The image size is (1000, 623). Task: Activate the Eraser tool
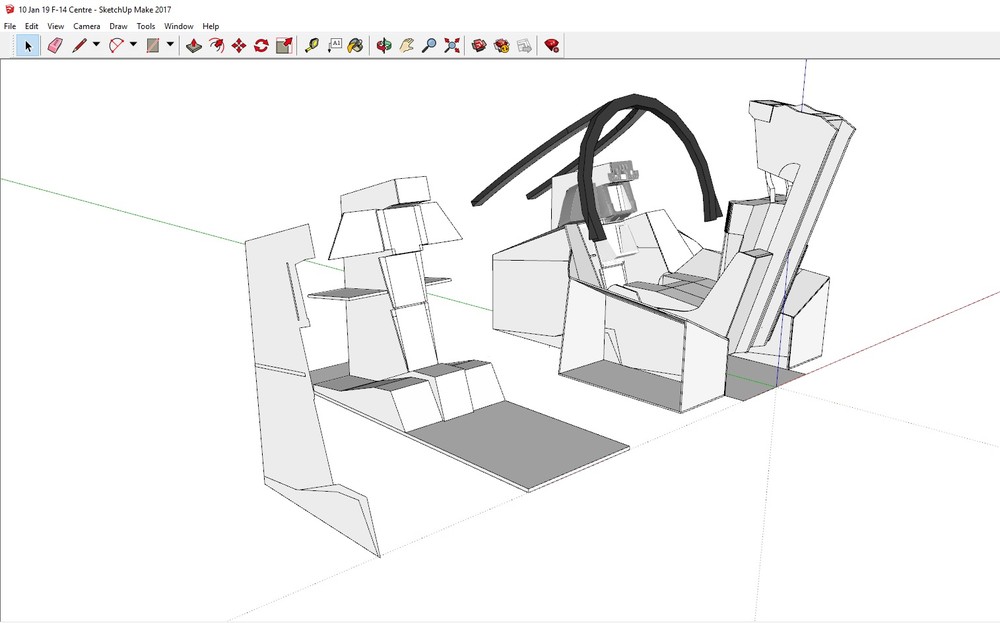[x=54, y=44]
